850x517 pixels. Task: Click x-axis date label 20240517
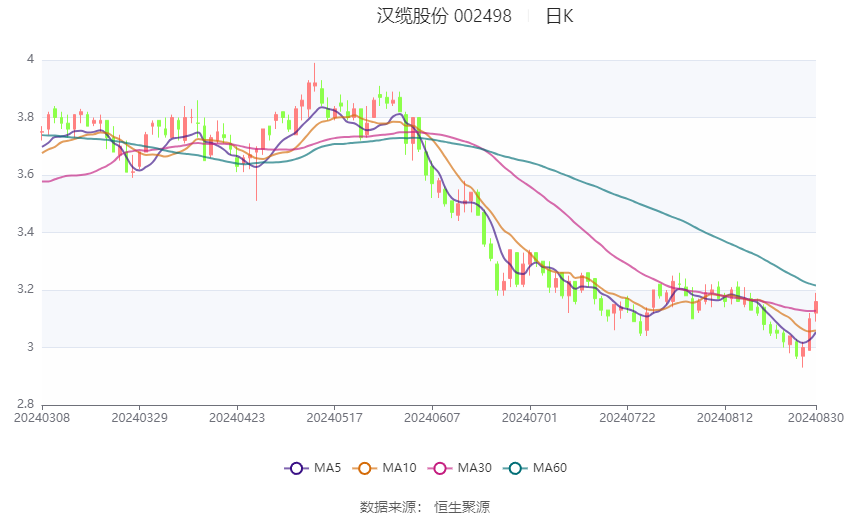334,418
